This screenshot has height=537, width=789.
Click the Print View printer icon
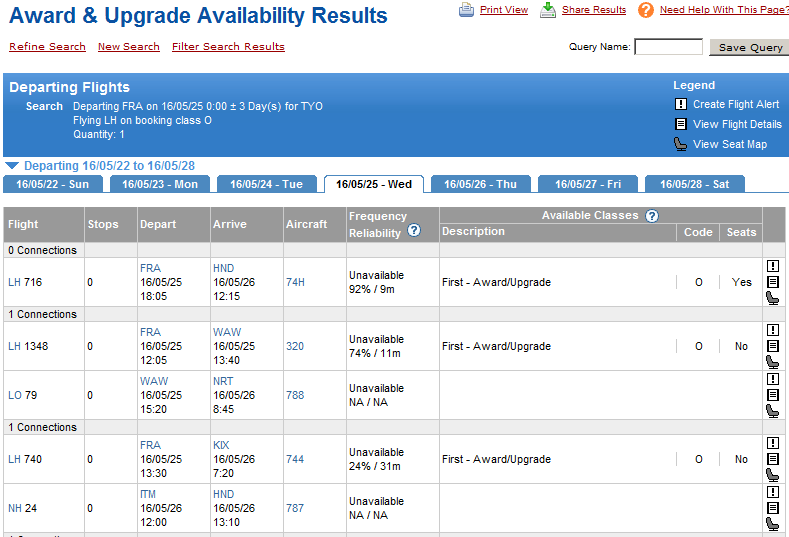click(x=467, y=10)
